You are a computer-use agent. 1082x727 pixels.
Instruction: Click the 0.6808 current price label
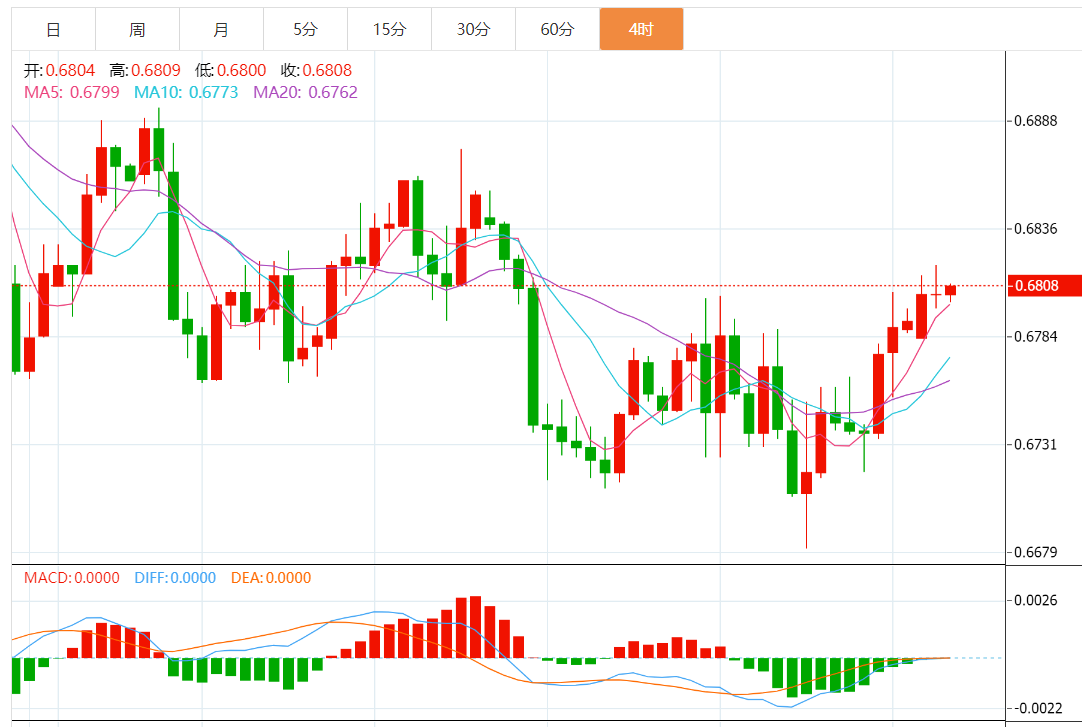(x=1044, y=286)
